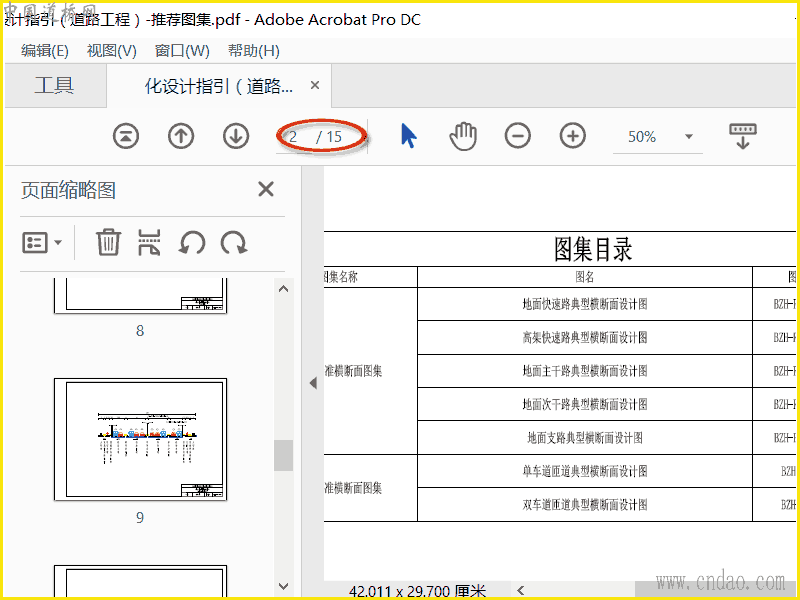The width and height of the screenshot is (800, 600).
Task: Open the 视图(V) menu
Action: [112, 51]
